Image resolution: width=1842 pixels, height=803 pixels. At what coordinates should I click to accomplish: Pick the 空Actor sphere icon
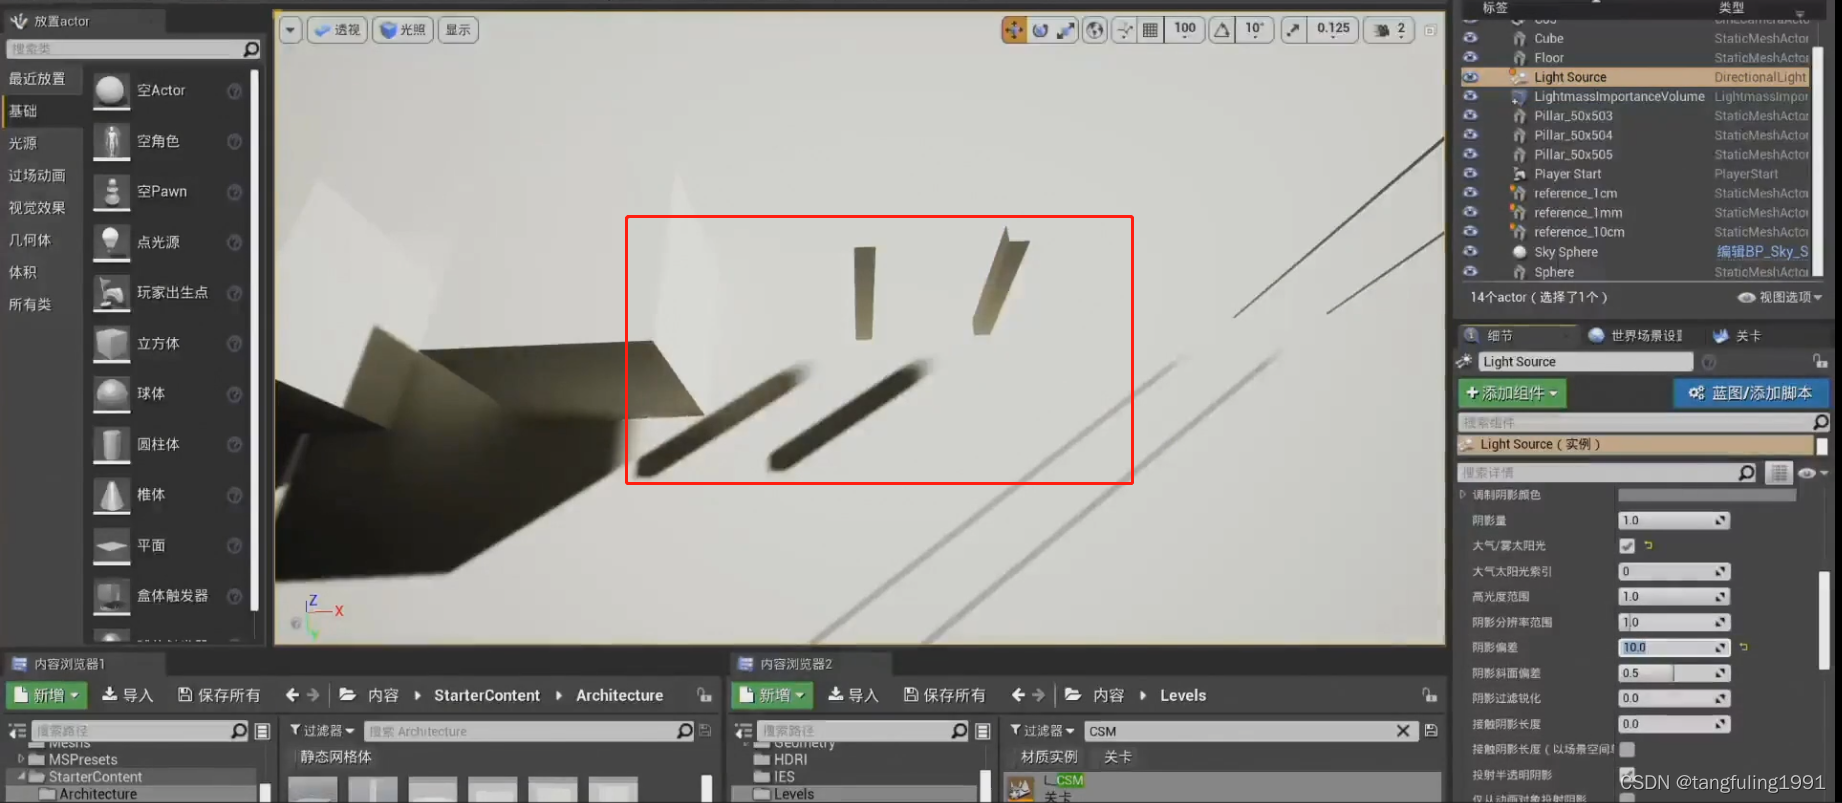[x=111, y=91]
